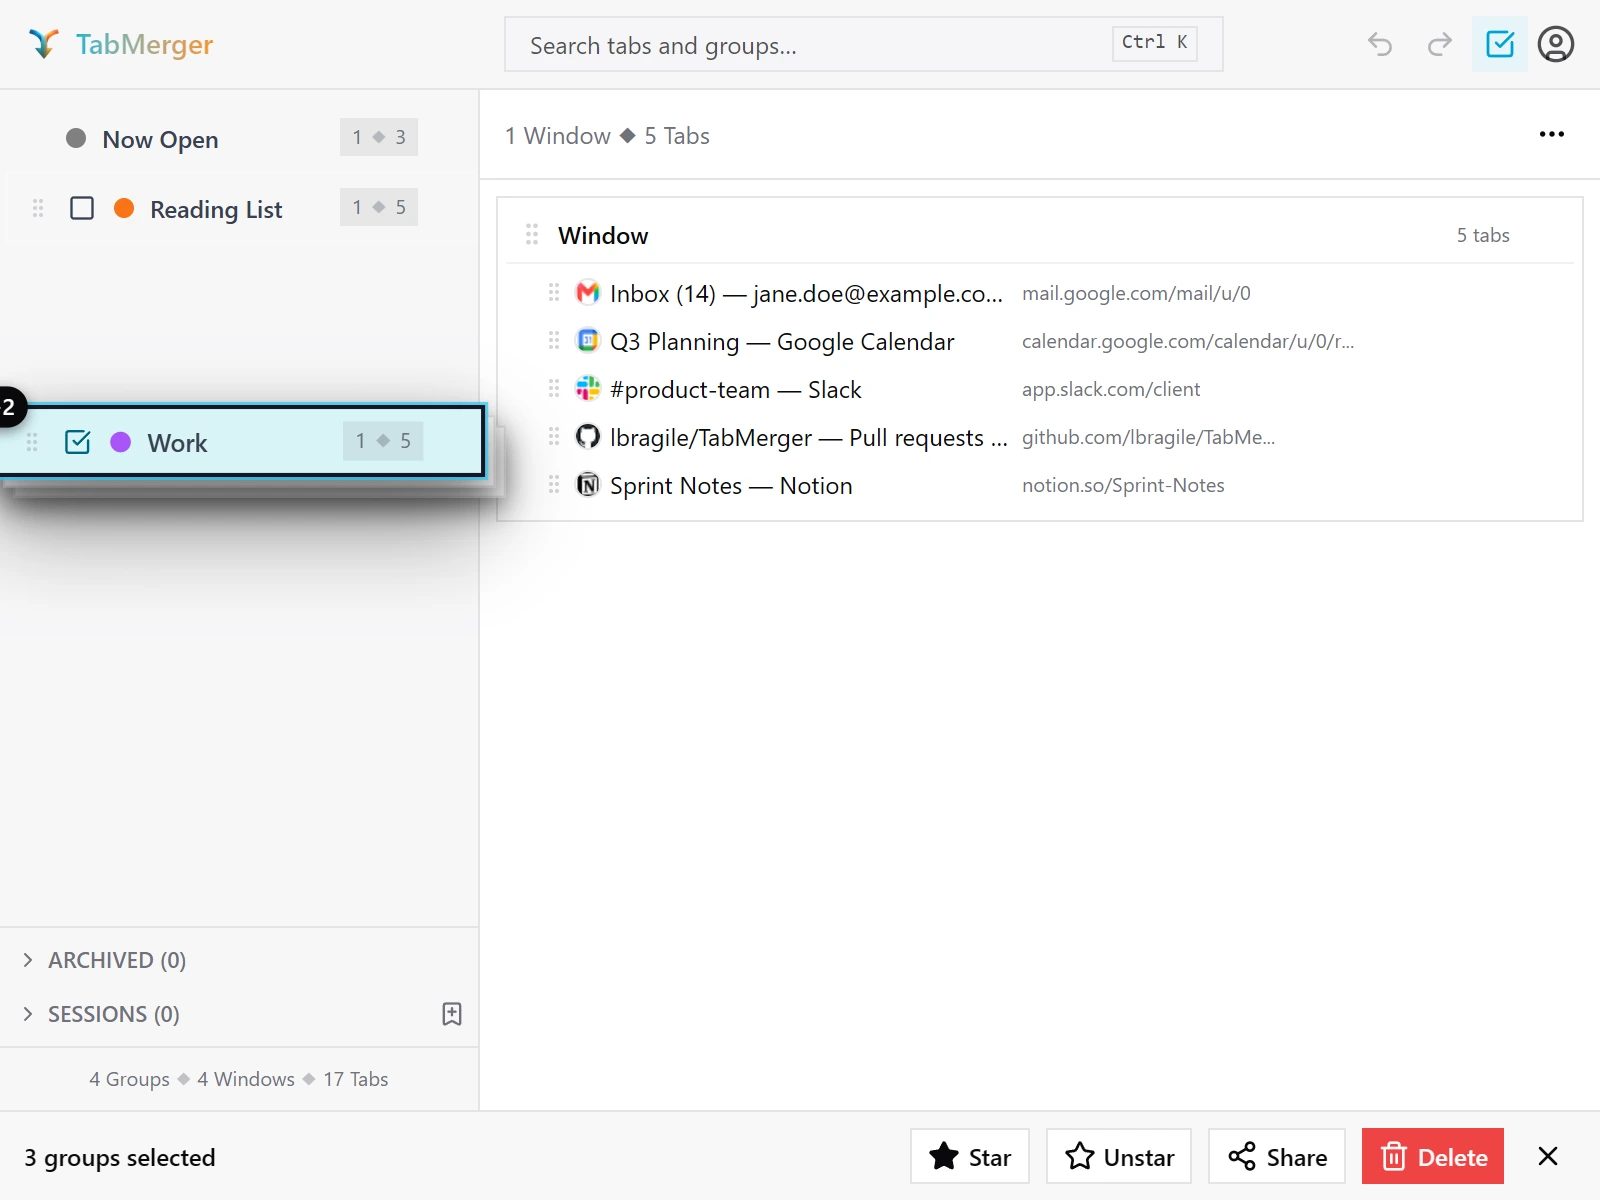Image resolution: width=1600 pixels, height=1200 pixels.
Task: Click the undo arrow icon
Action: pos(1380,44)
